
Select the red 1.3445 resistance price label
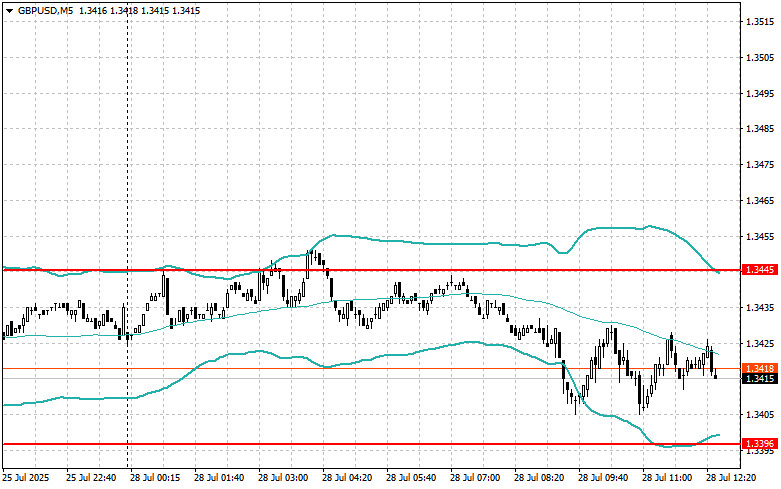click(760, 269)
